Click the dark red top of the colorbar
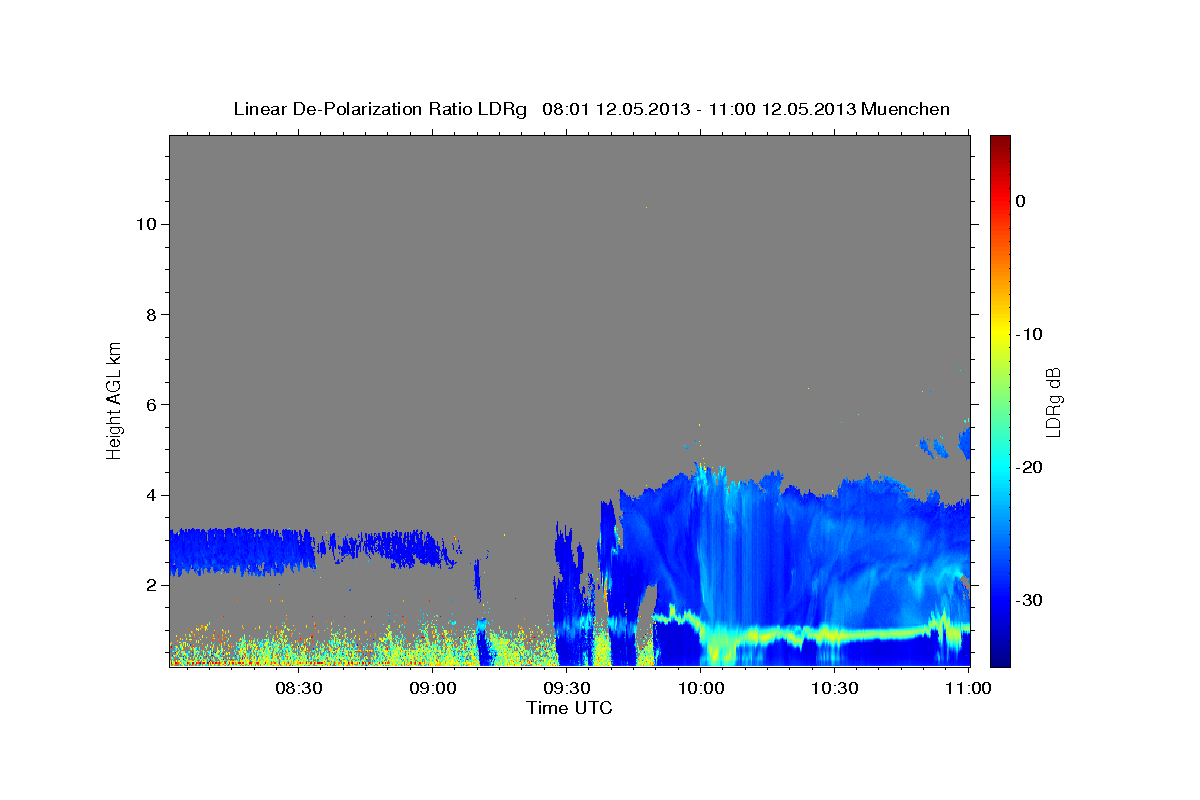The height and width of the screenshot is (800, 1200). click(x=999, y=143)
